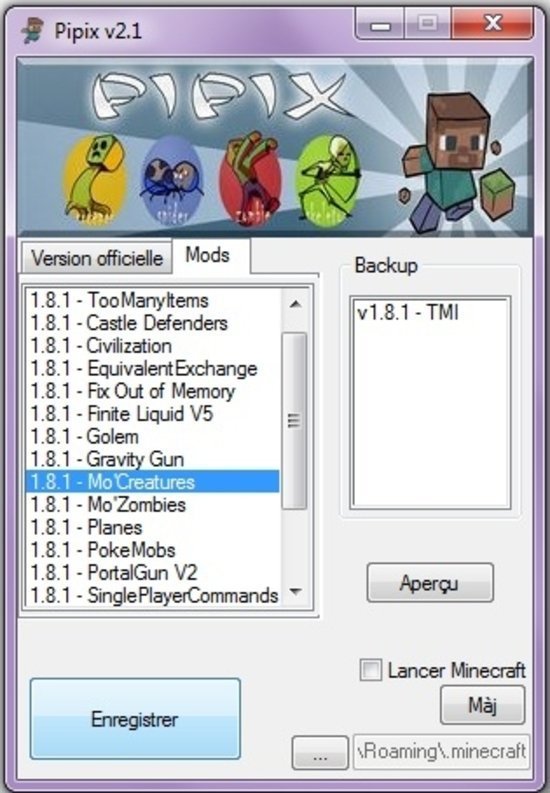
Task: Click the .minecraft path field
Action: click(441, 752)
